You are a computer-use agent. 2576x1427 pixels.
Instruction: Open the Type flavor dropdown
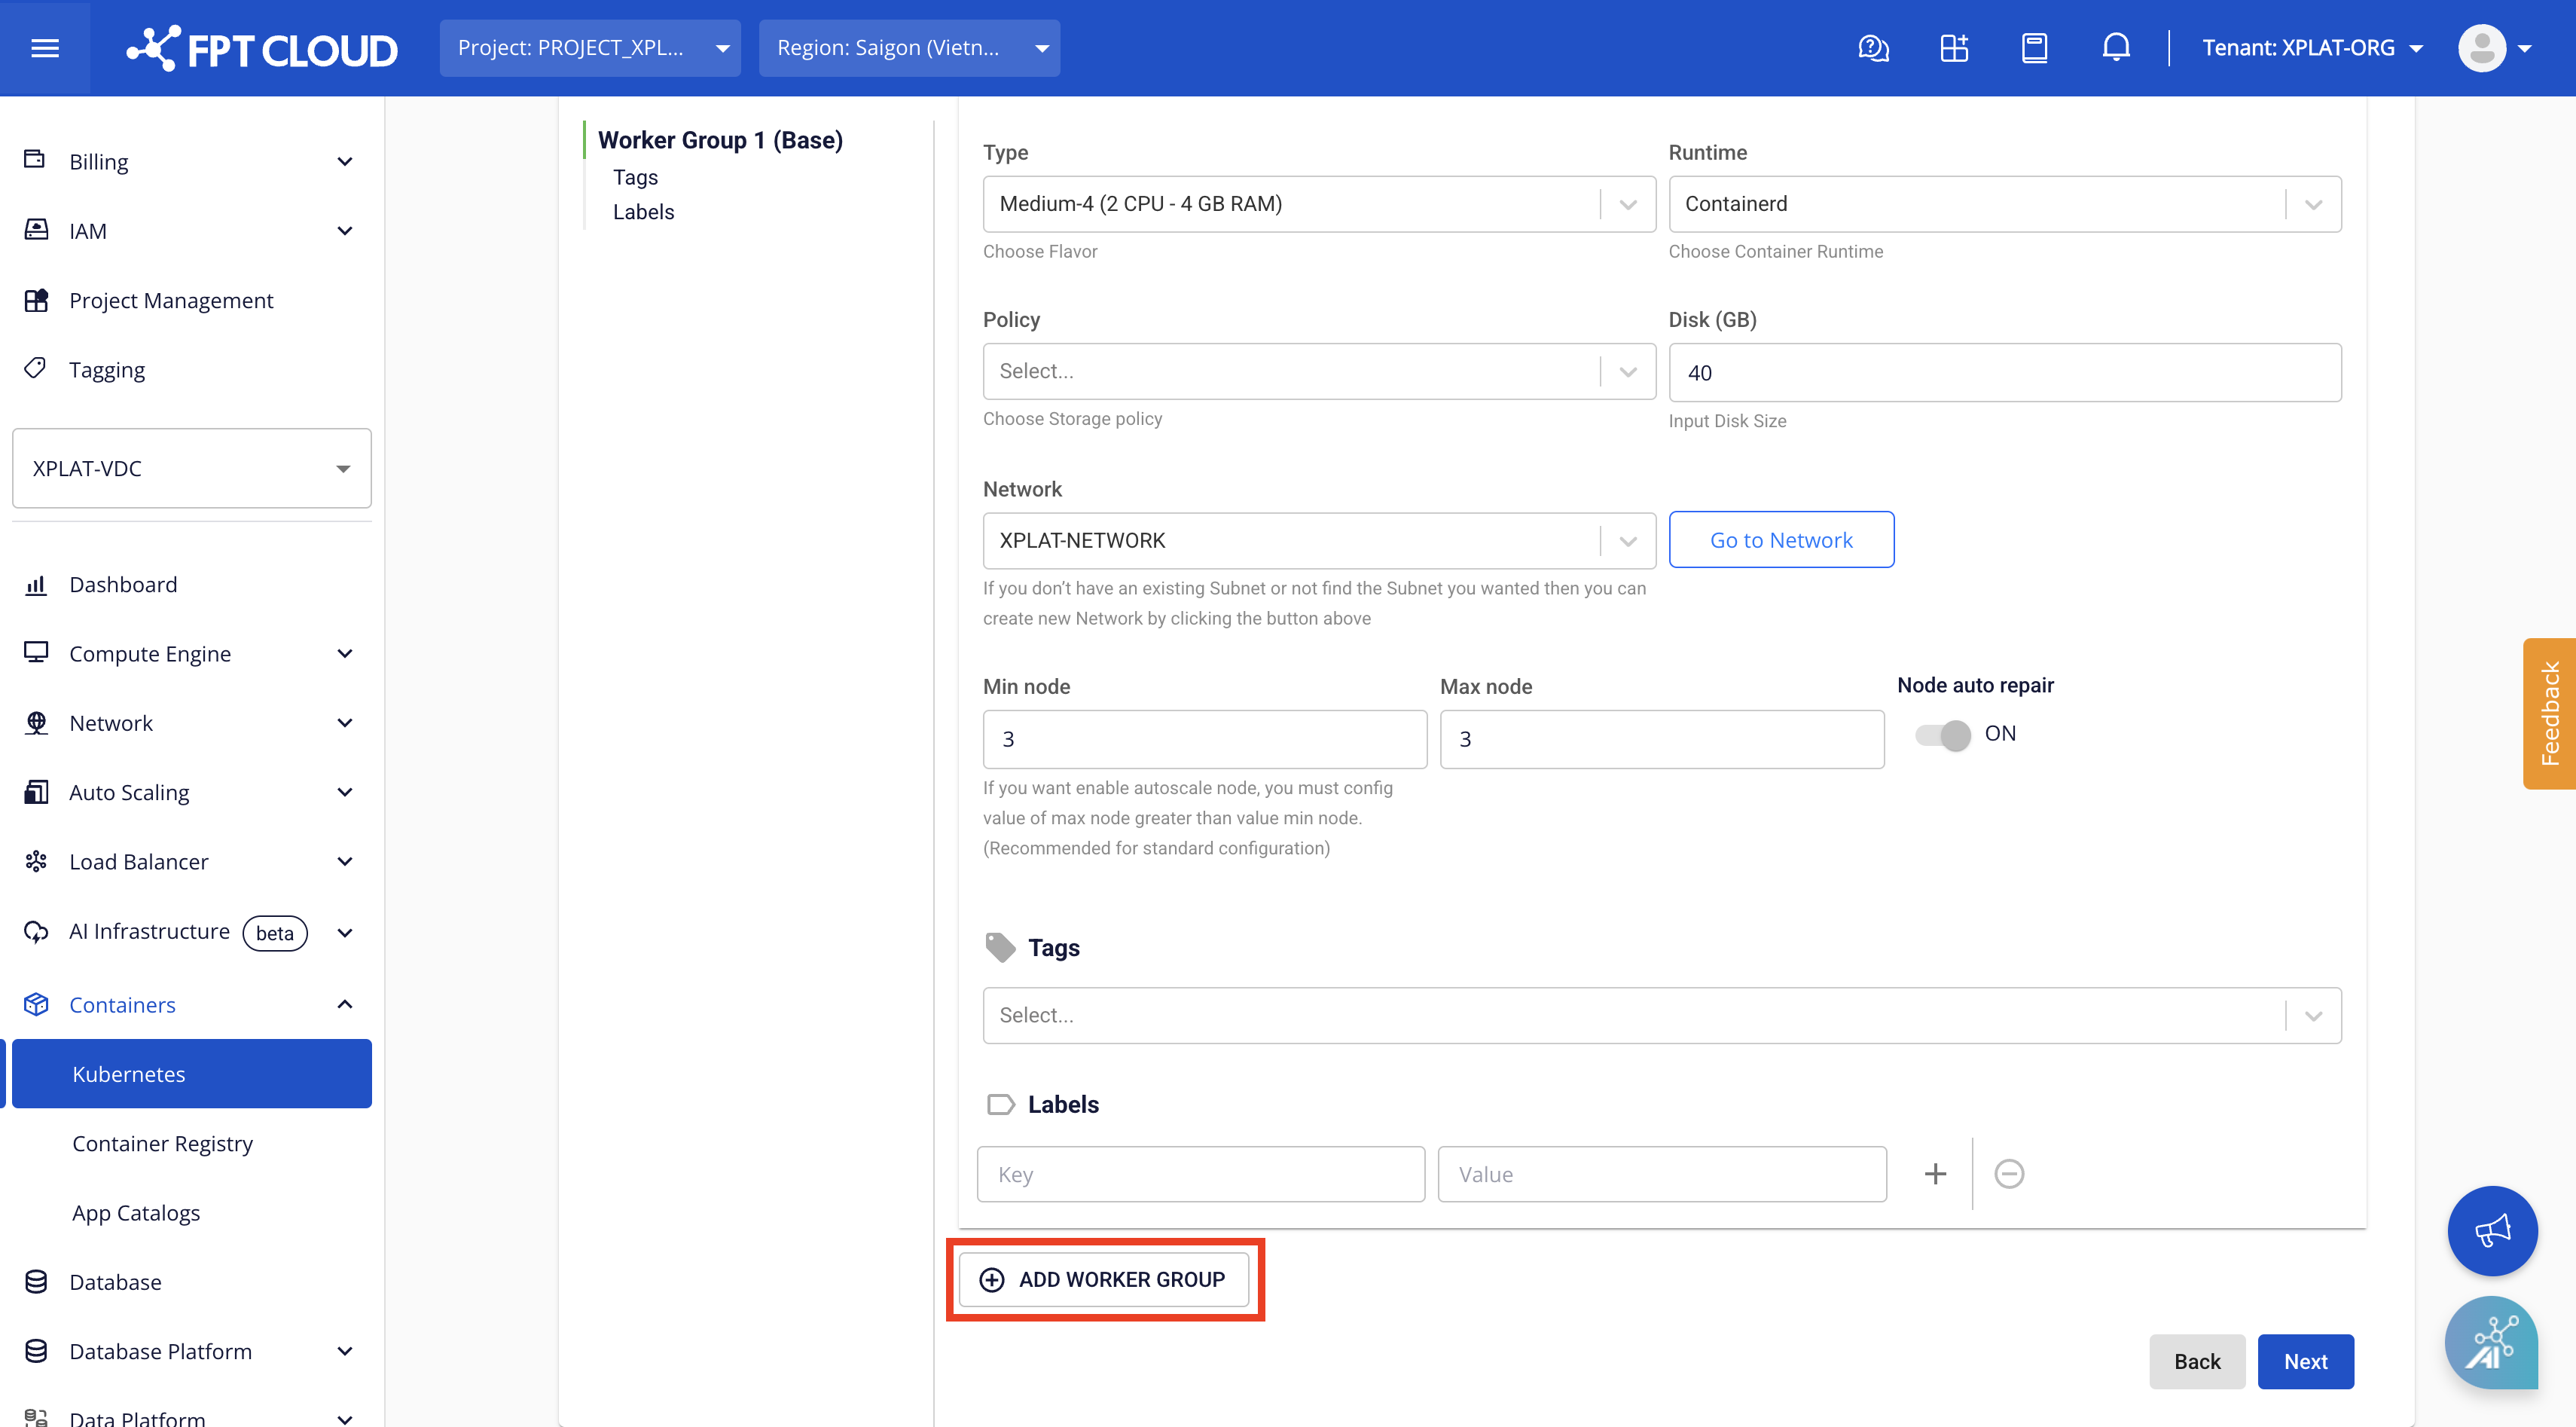[x=1318, y=204]
